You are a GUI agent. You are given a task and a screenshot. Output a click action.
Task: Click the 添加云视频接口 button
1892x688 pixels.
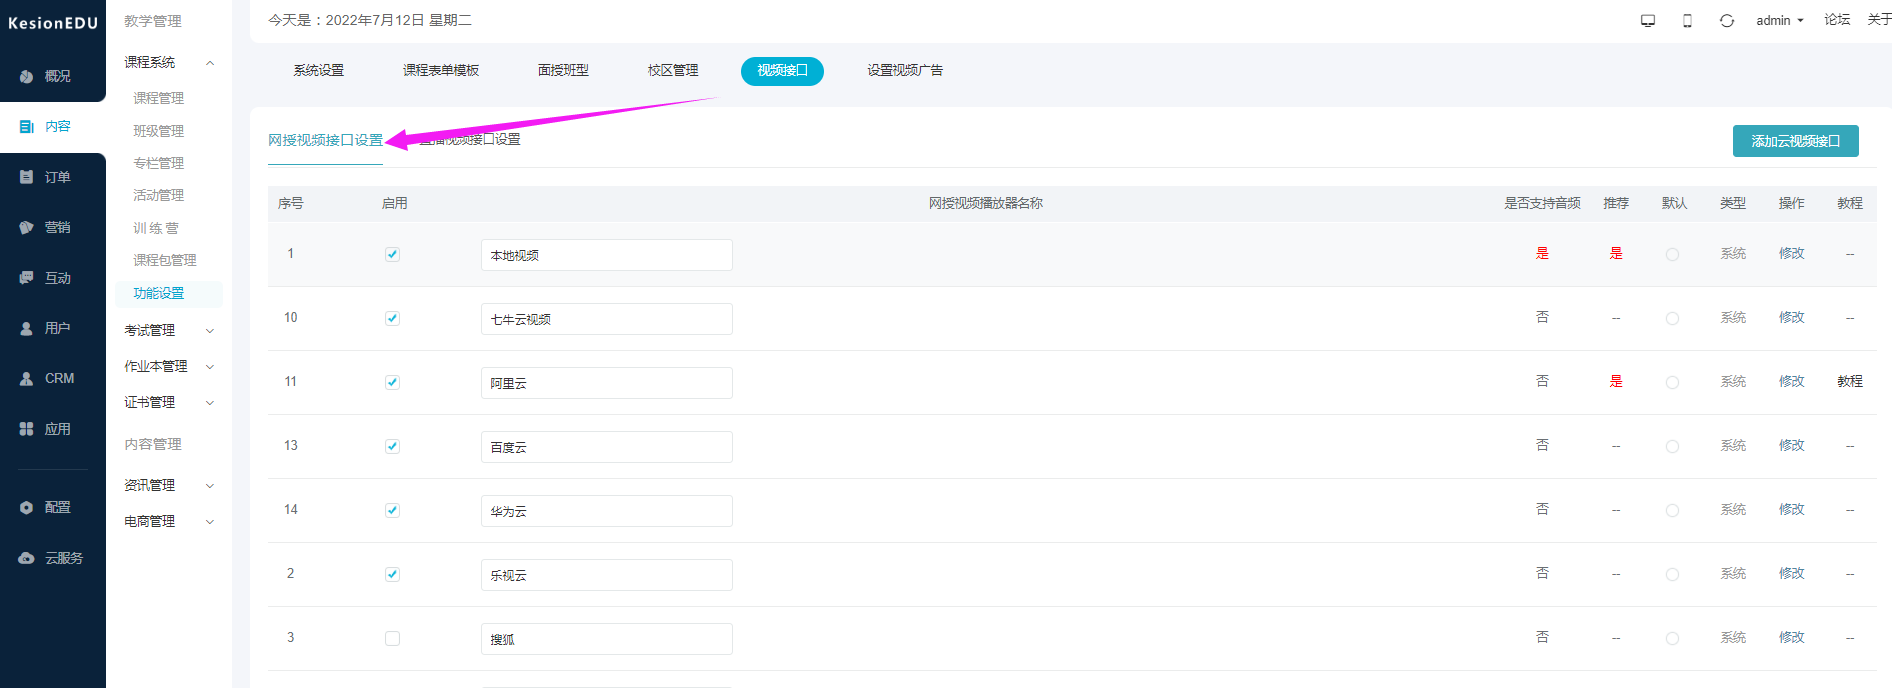(1795, 141)
